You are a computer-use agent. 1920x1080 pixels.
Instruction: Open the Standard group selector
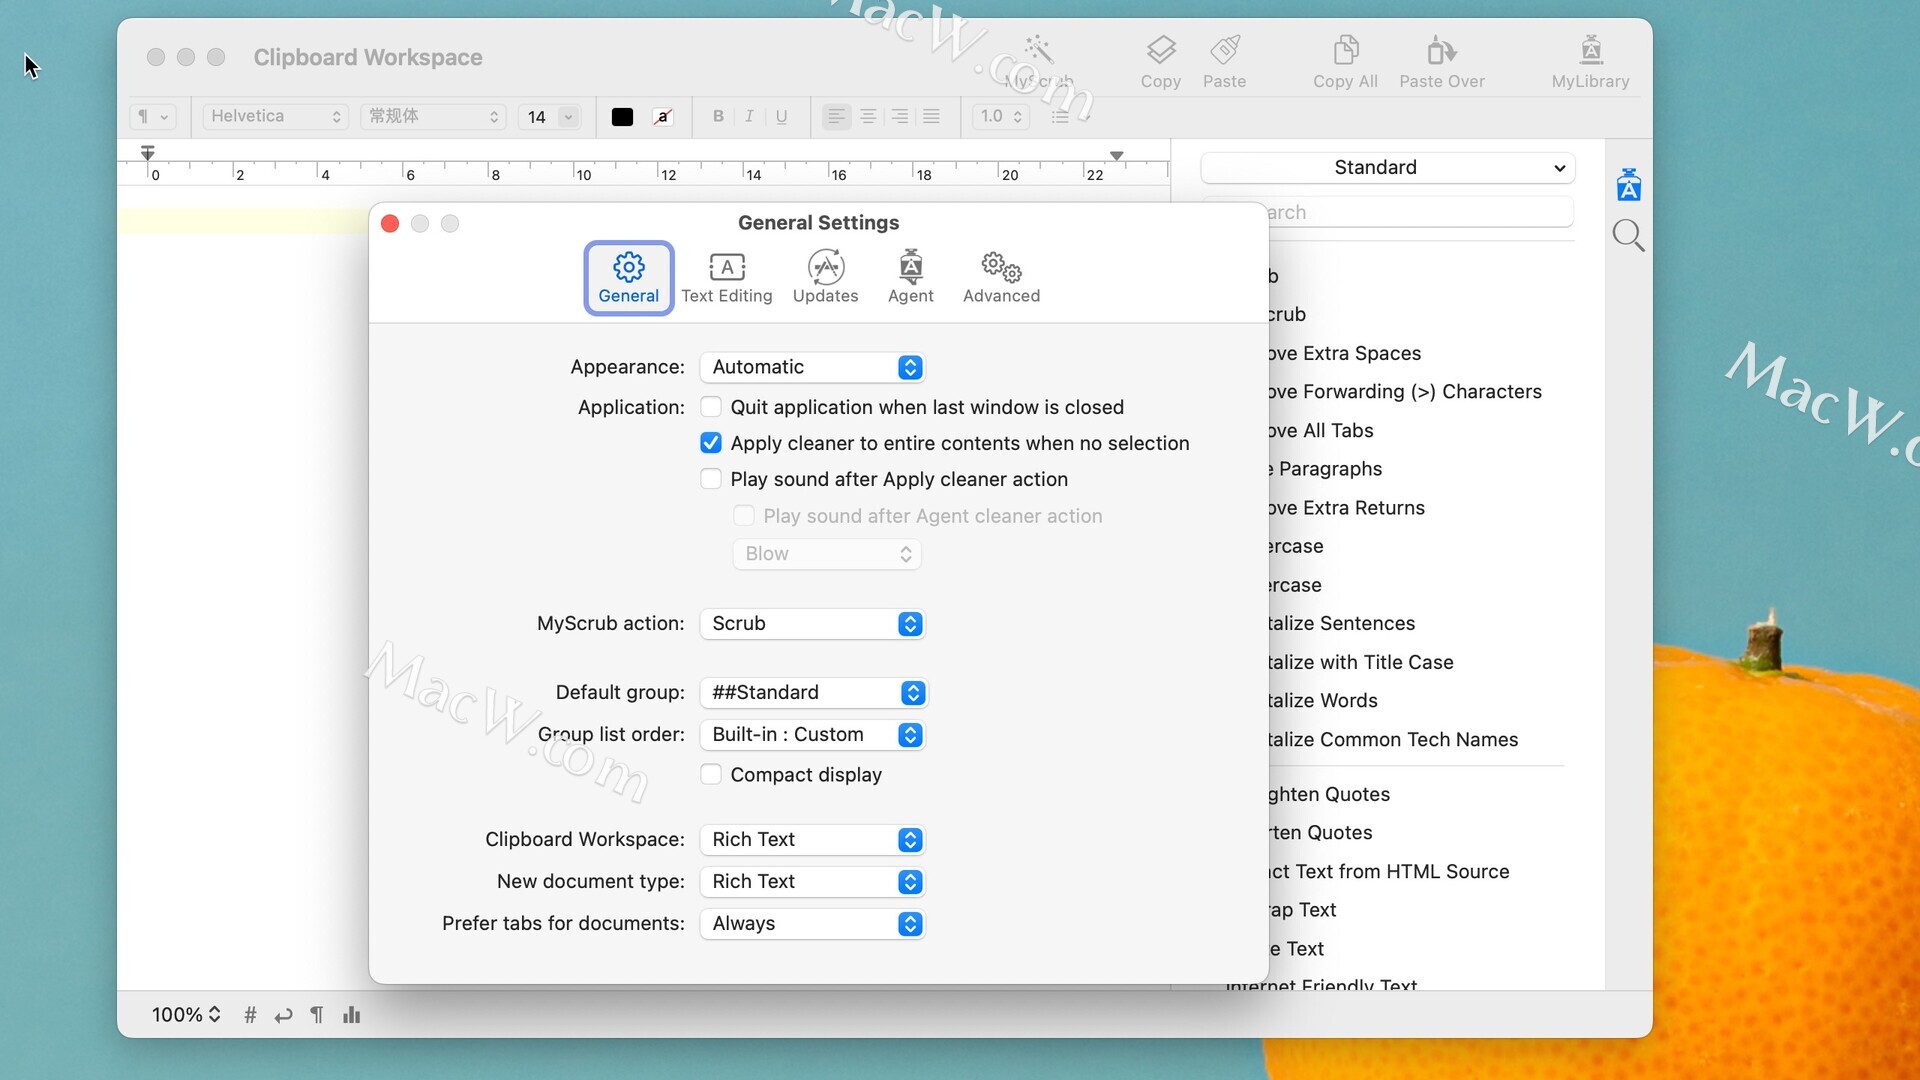point(1387,167)
